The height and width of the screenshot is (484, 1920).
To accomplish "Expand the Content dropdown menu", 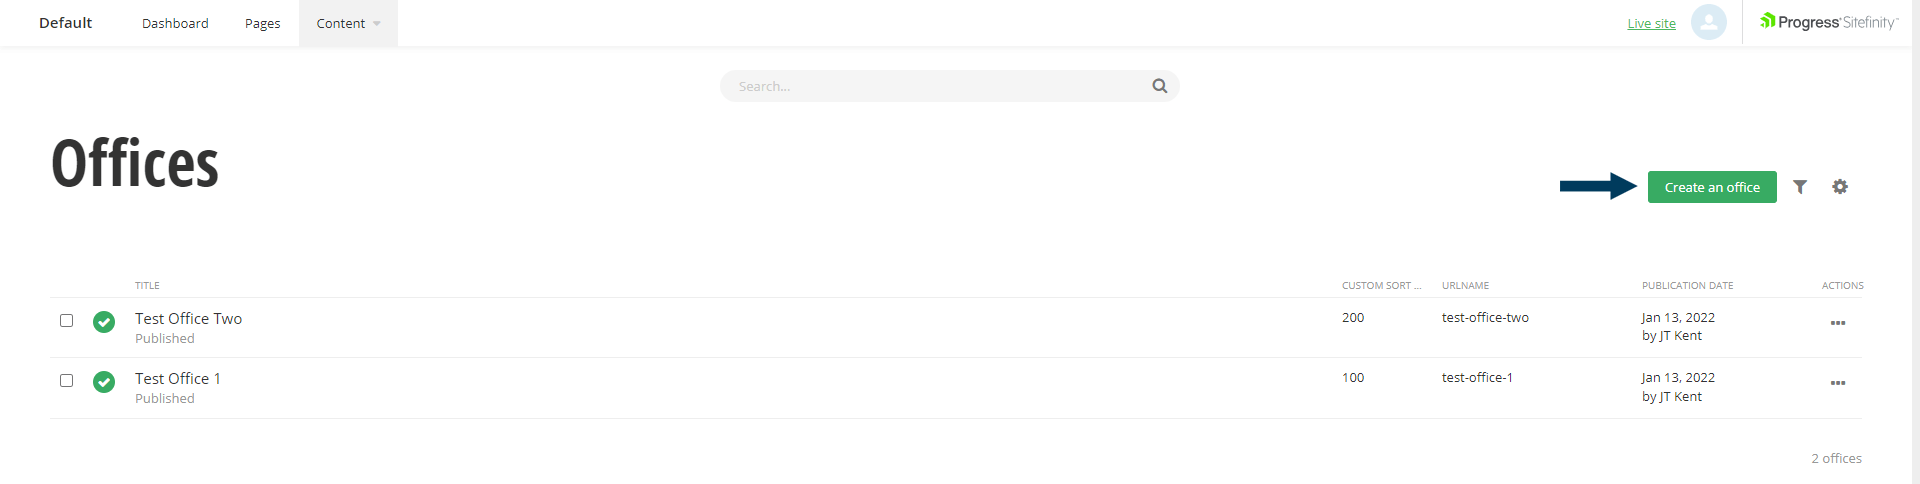I will point(348,23).
